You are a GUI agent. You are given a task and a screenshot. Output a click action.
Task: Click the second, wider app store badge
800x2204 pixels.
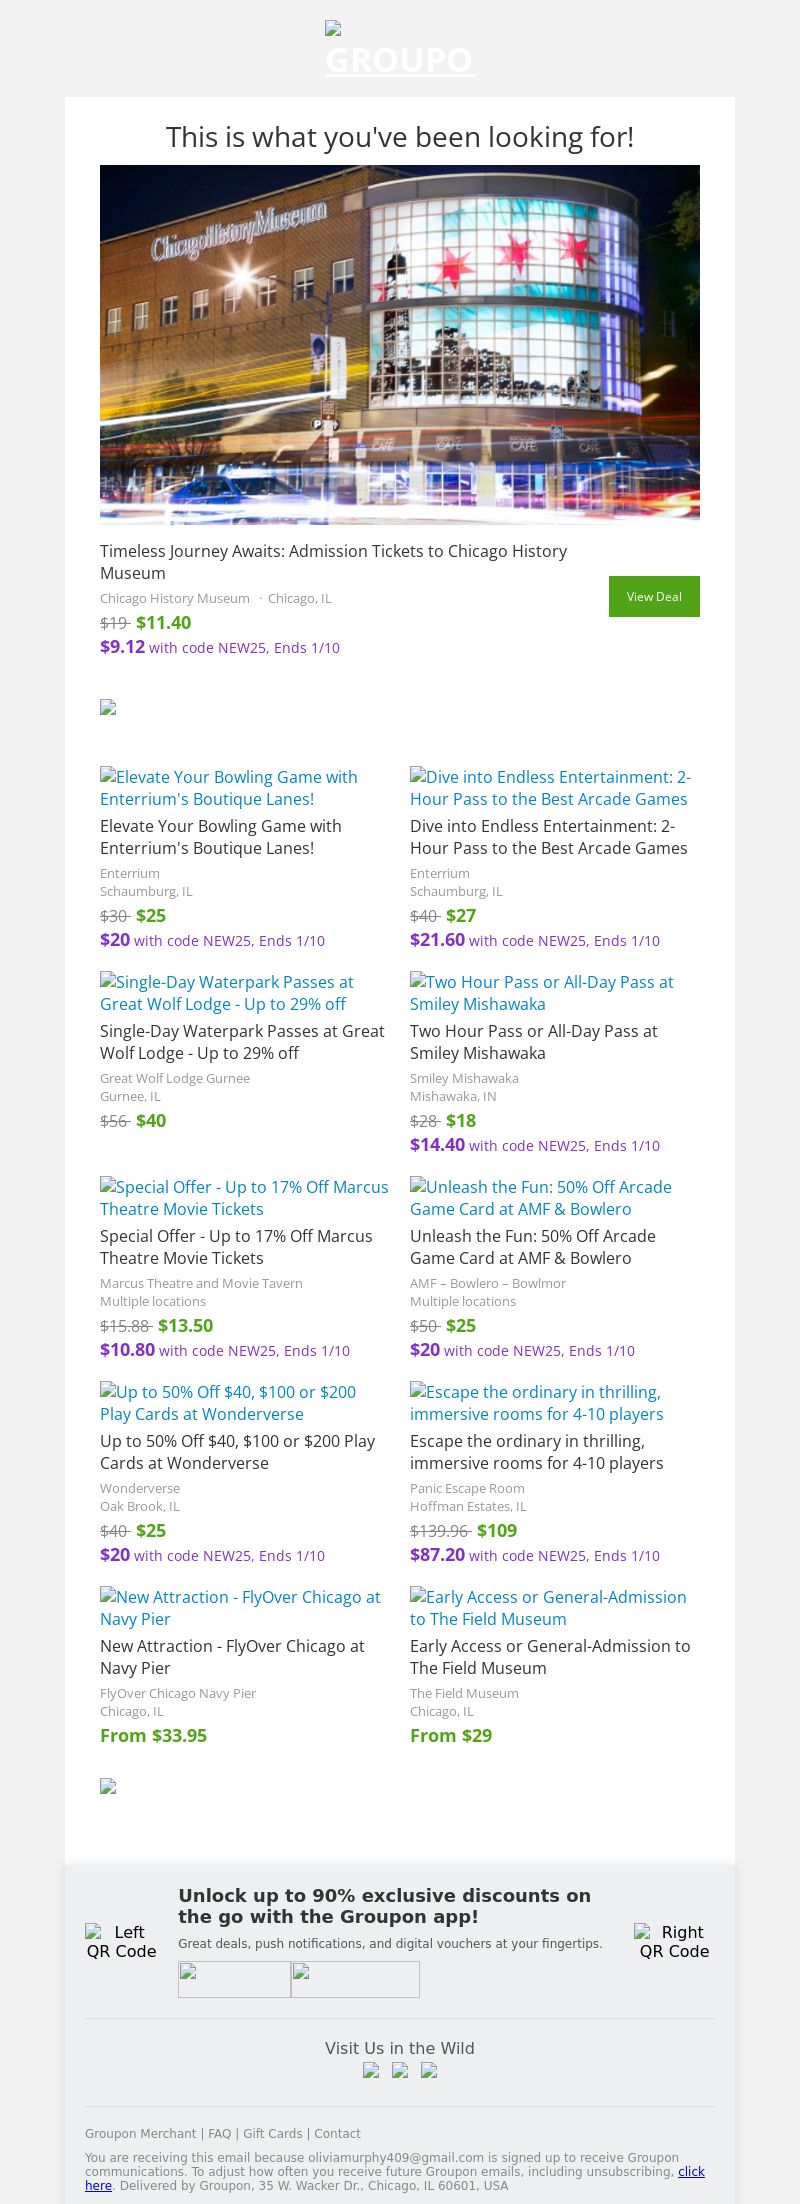355,1979
